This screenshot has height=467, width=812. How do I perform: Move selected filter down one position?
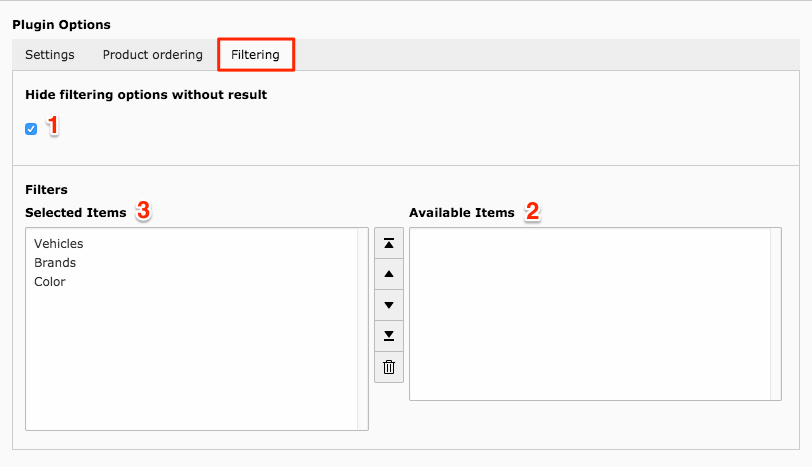389,305
